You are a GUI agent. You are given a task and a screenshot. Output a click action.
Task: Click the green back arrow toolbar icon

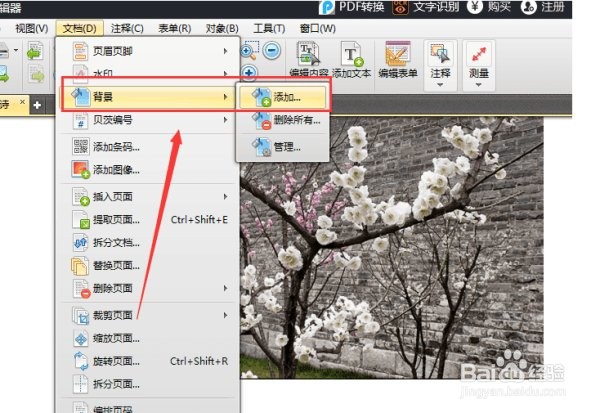click(35, 52)
